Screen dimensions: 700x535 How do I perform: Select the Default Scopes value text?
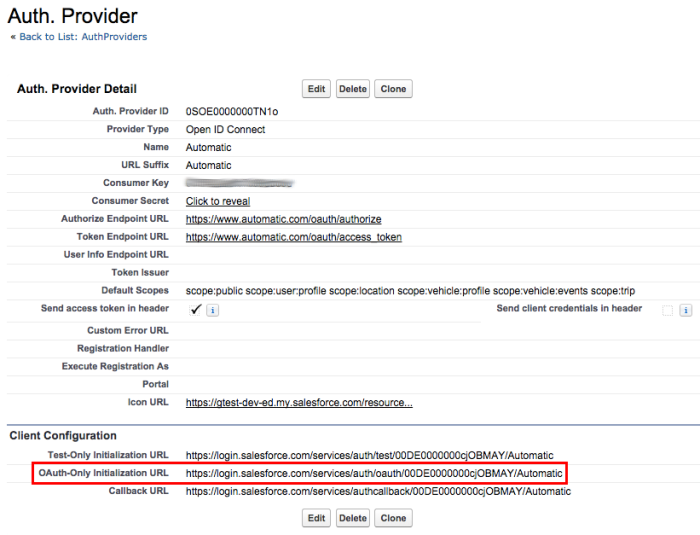410,291
